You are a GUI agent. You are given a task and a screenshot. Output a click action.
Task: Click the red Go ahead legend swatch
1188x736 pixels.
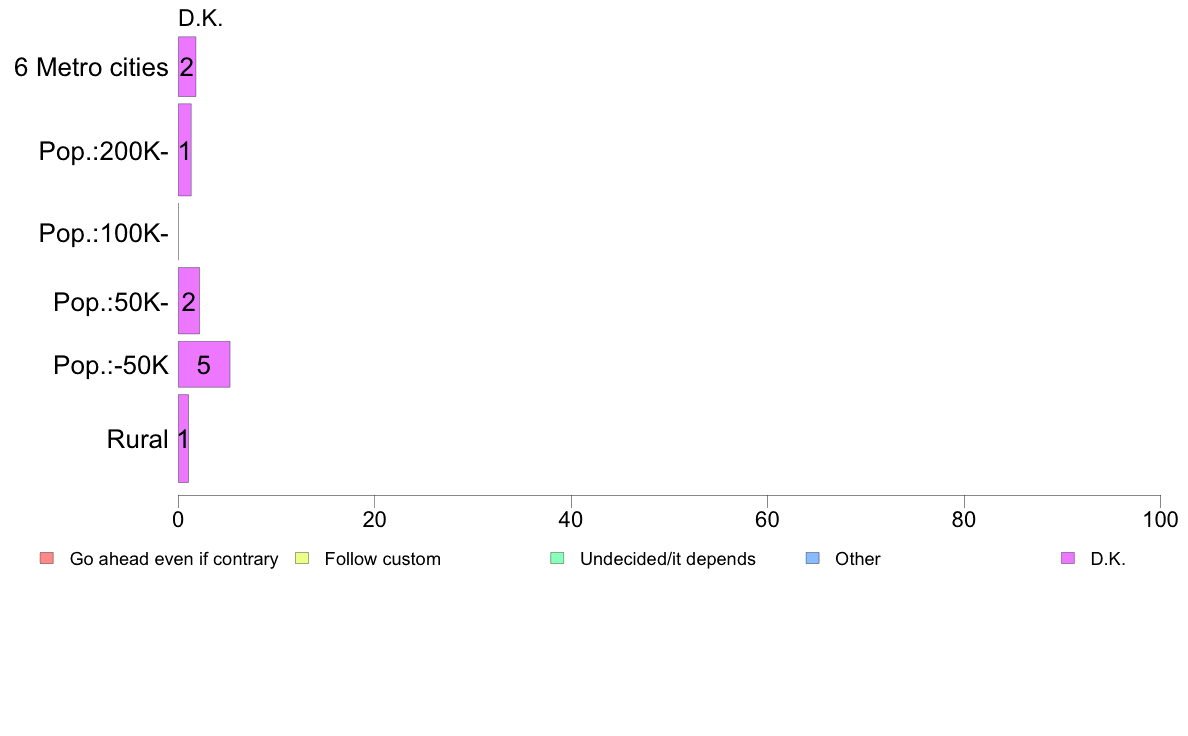click(47, 559)
